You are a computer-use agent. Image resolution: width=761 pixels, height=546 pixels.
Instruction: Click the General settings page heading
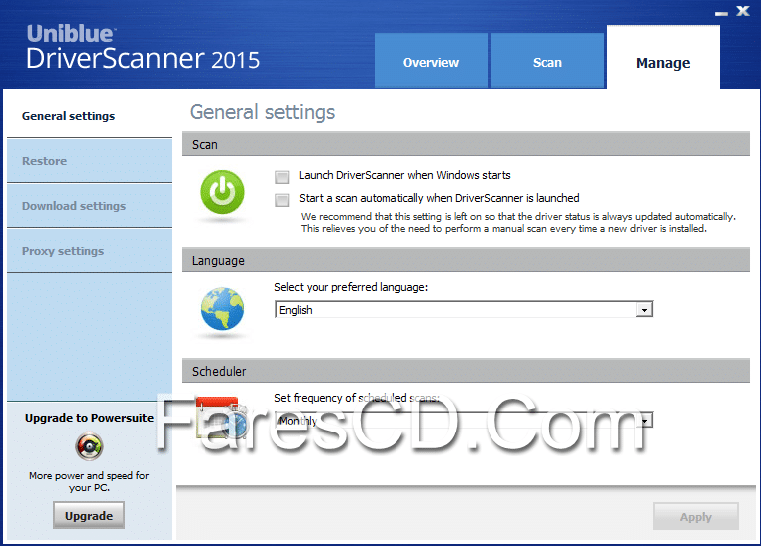263,112
